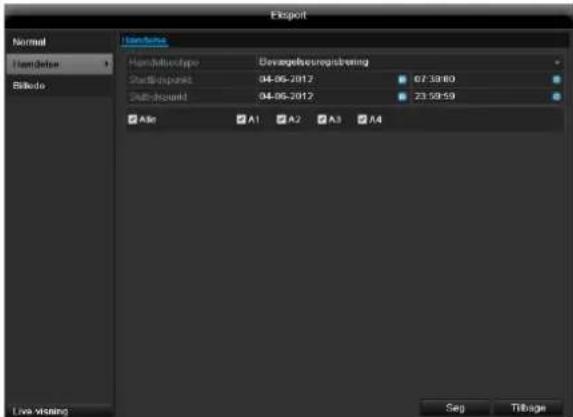Open clock icon beside end time 23:59:59
Image resolution: width=573 pixels, height=417 pixels.
[x=556, y=96]
